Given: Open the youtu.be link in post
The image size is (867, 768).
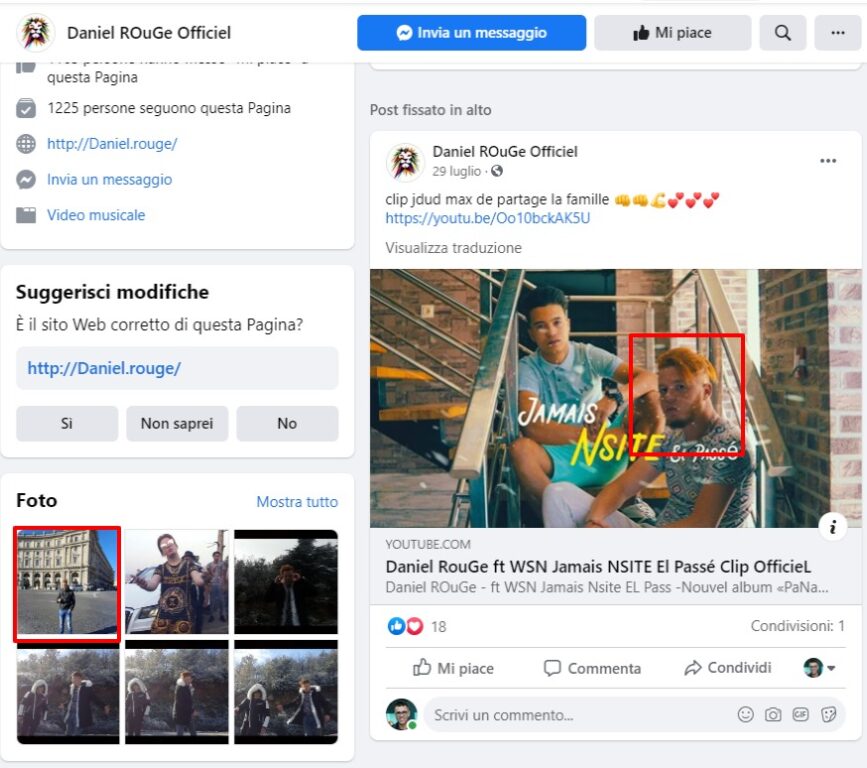Looking at the screenshot, I should 488,218.
